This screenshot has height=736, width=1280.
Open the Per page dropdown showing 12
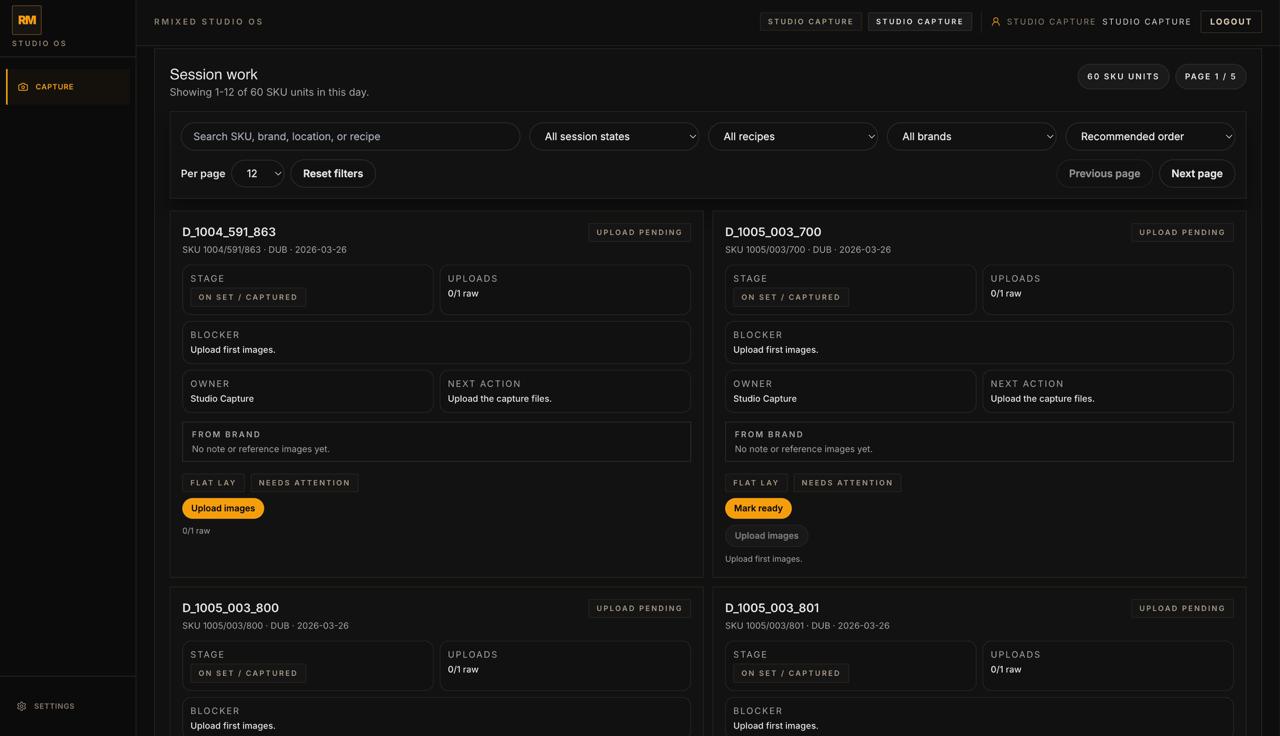click(258, 173)
